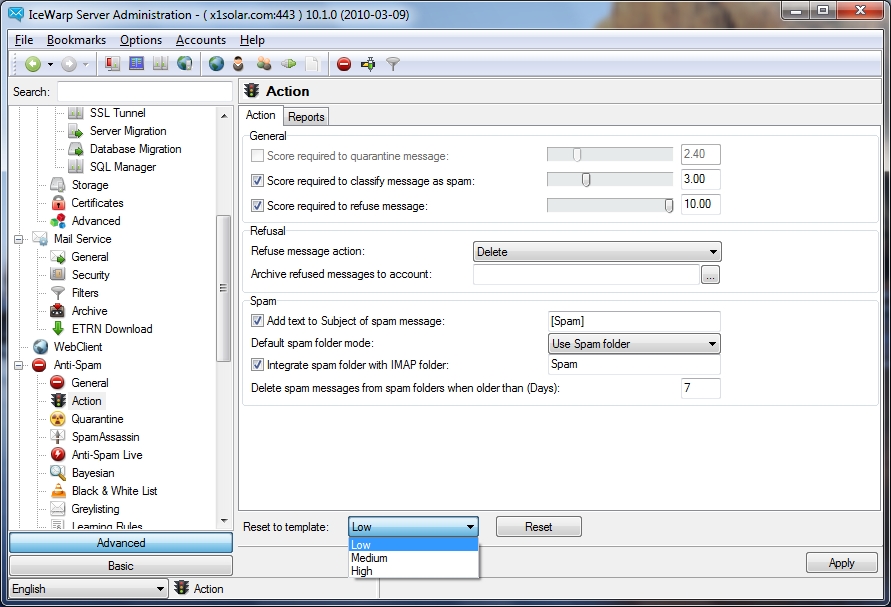
Task: Open the Bookmarks menu
Action: pyautogui.click(x=76, y=40)
